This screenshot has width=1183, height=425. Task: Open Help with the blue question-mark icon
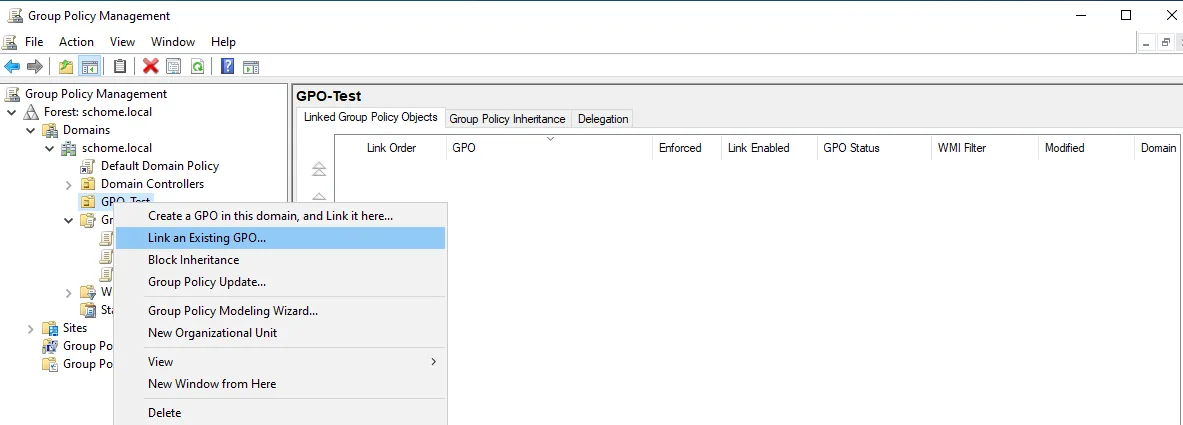click(x=227, y=66)
